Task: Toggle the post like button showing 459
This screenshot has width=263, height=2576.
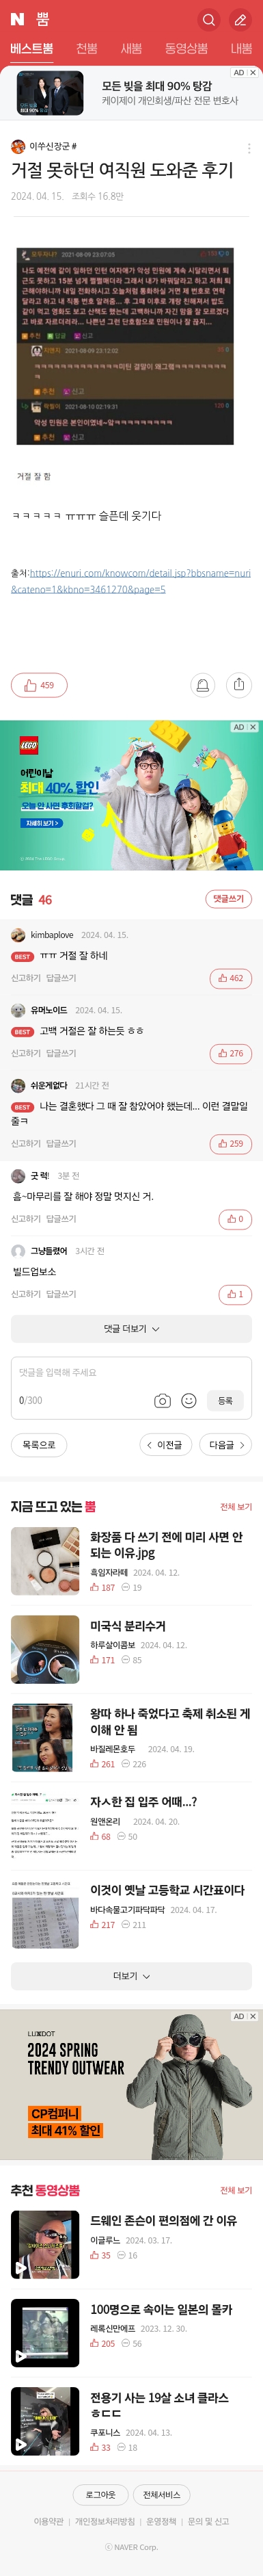Action: (39, 685)
